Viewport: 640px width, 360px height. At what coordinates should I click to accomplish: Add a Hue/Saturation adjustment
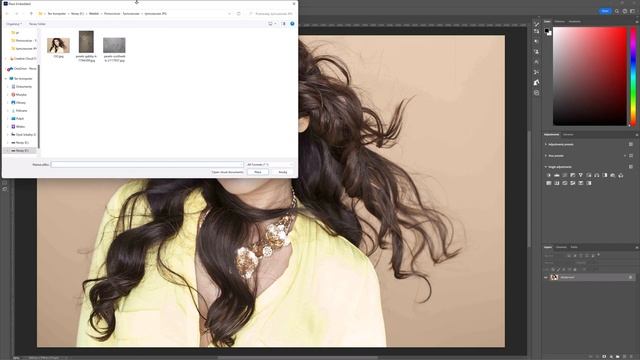tap(589, 175)
